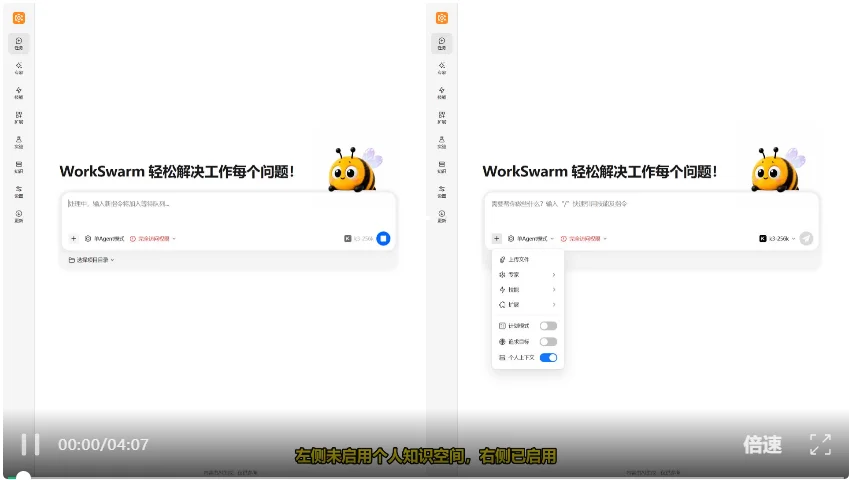Open the chat bubble sidebar icon in left pane
849x480 pixels.
pos(19,43)
